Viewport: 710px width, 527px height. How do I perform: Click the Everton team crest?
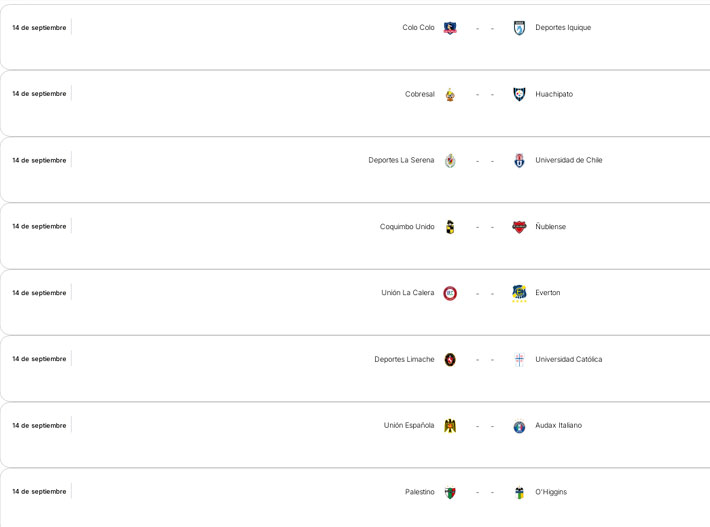coord(519,293)
